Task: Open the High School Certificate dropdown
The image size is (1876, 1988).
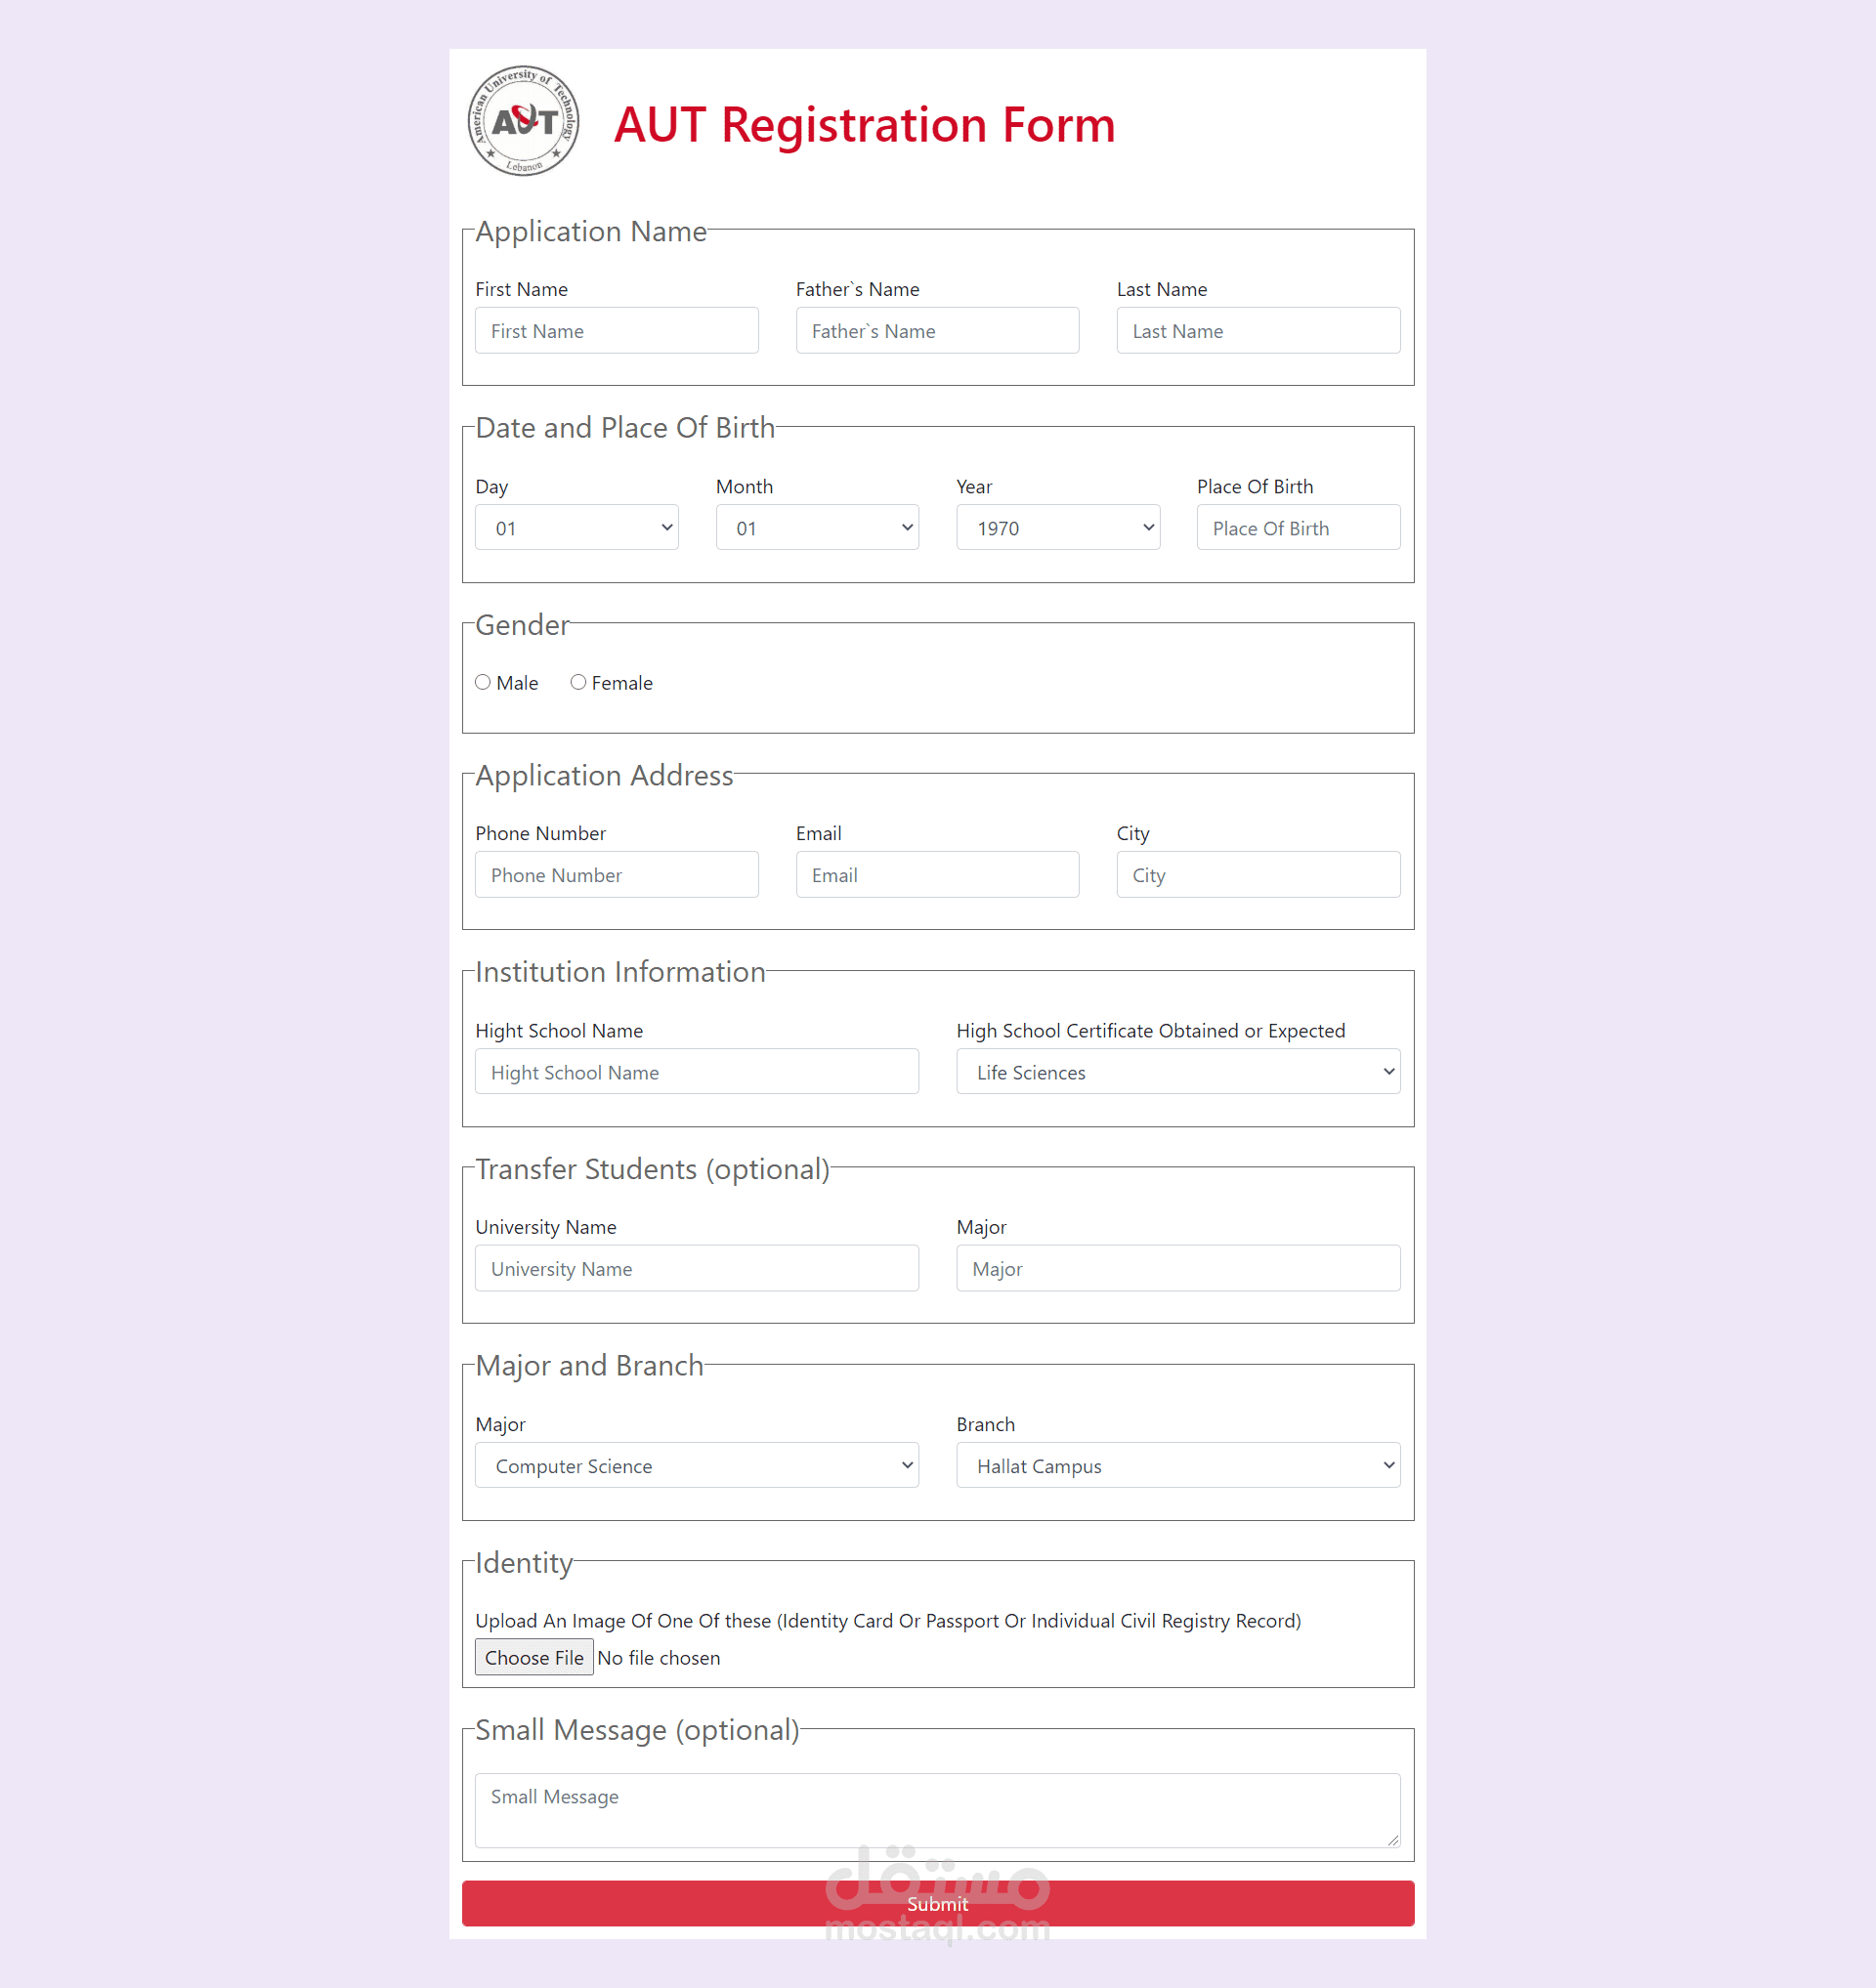Action: pos(1178,1071)
